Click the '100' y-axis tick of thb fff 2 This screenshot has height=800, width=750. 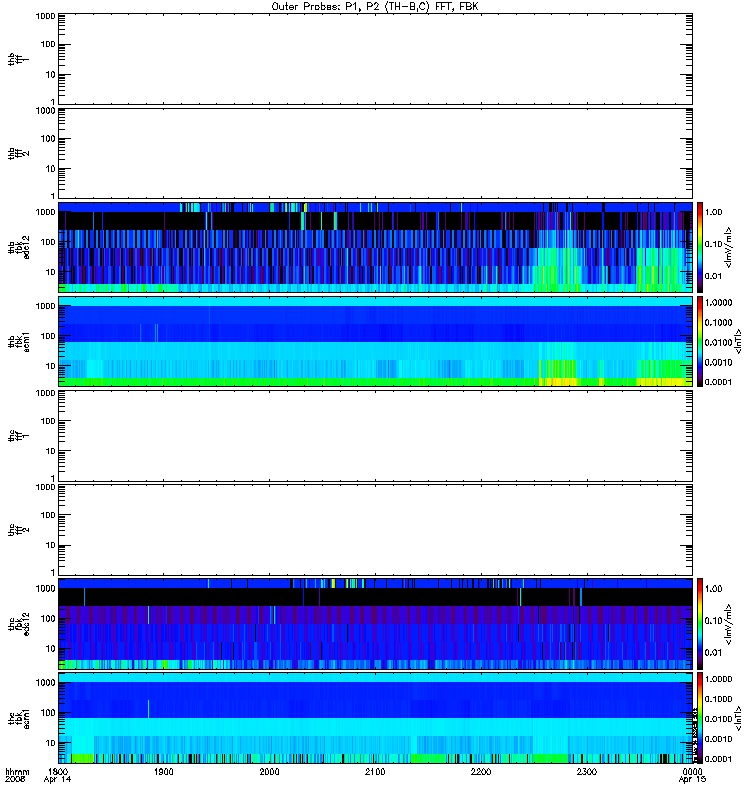[48, 138]
